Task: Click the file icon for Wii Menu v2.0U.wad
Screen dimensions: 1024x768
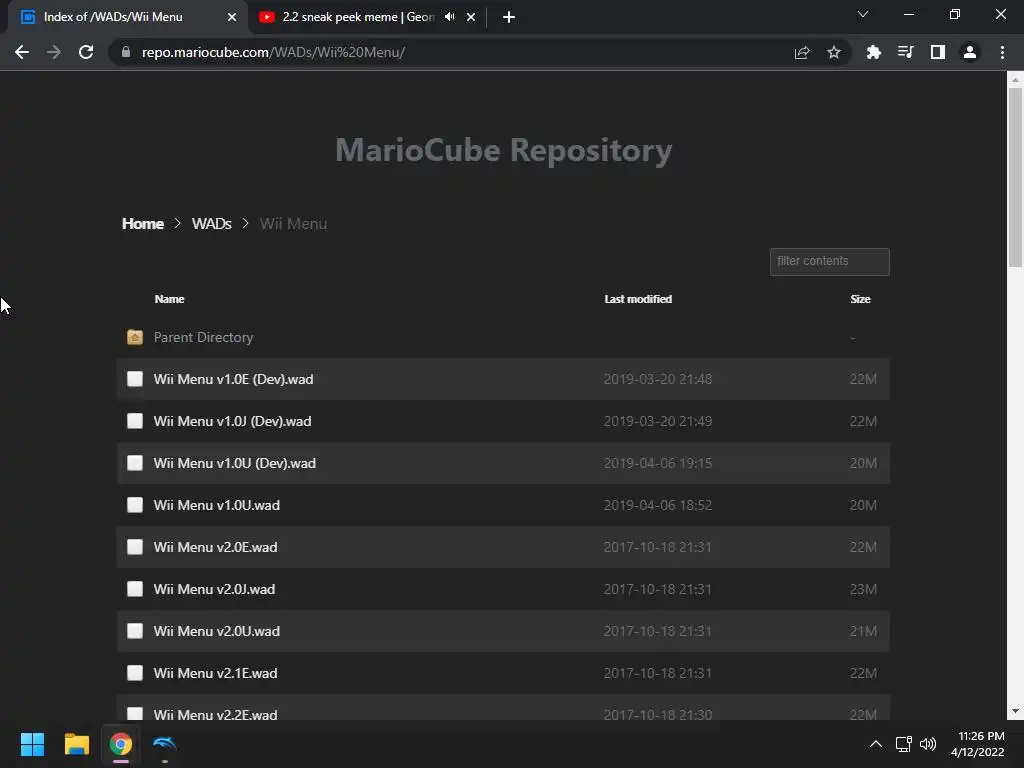Action: (135, 630)
